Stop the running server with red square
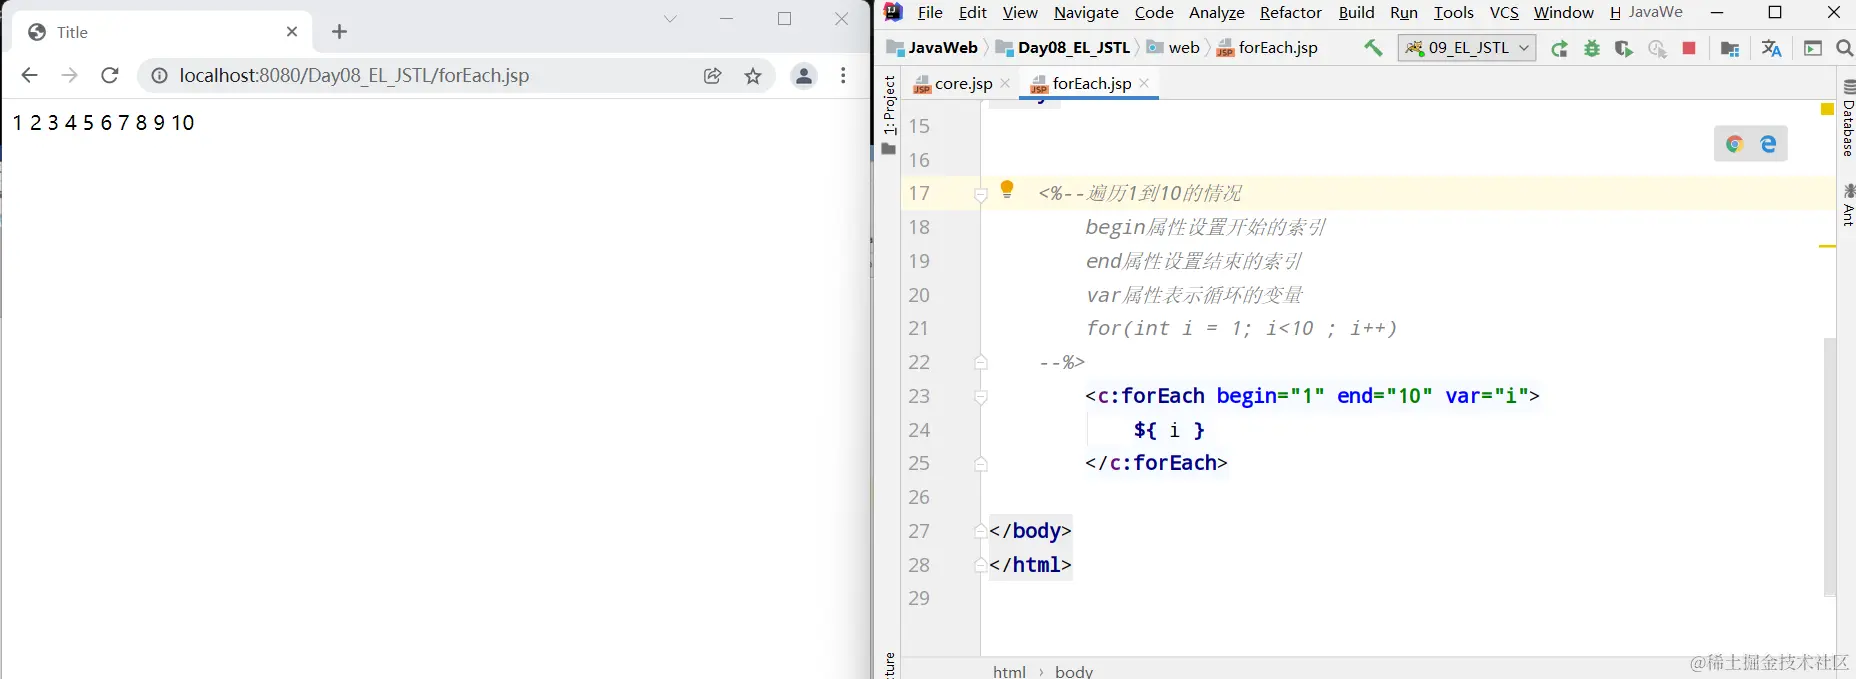 [1689, 48]
